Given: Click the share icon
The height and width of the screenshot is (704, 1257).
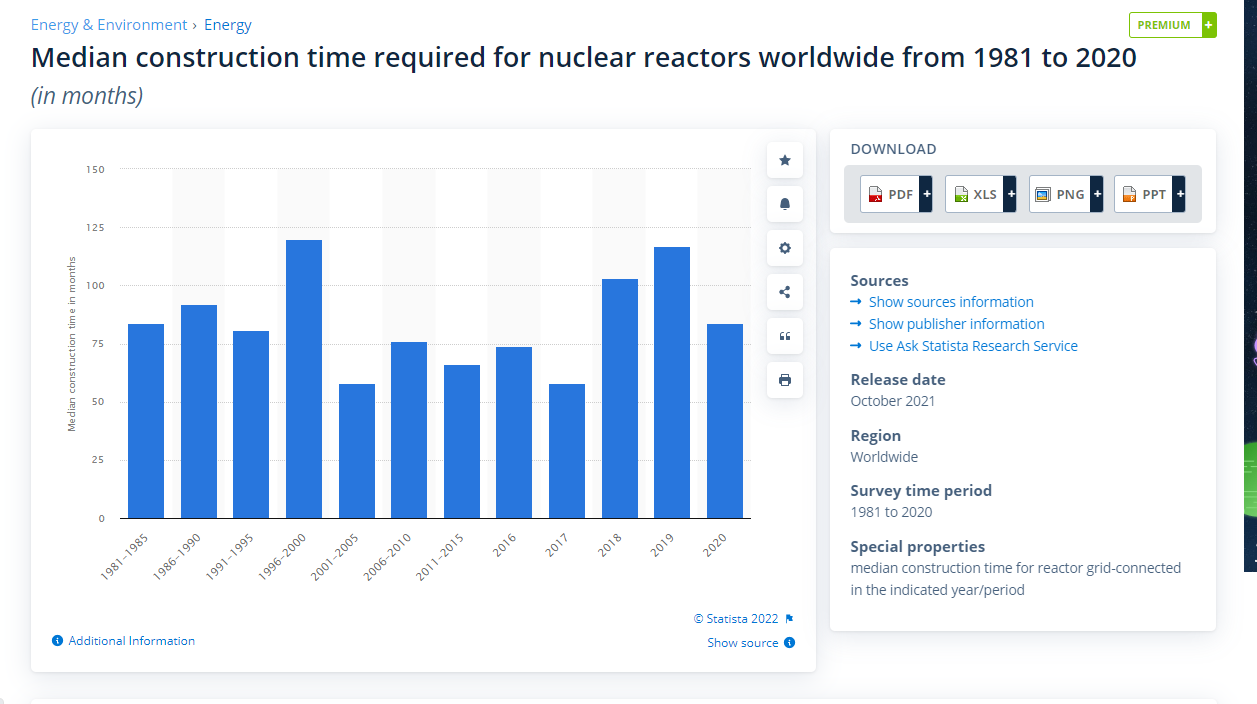Looking at the screenshot, I should point(784,292).
